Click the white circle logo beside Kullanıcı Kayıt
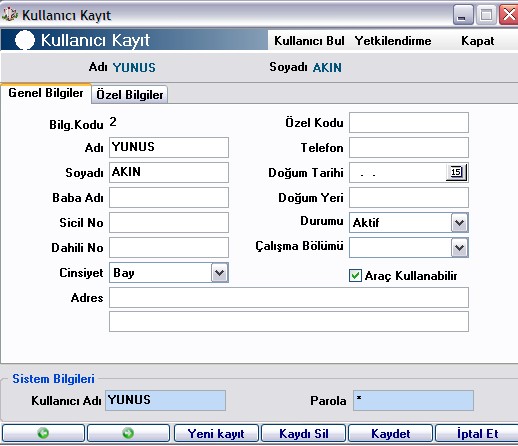 pyautogui.click(x=25, y=40)
